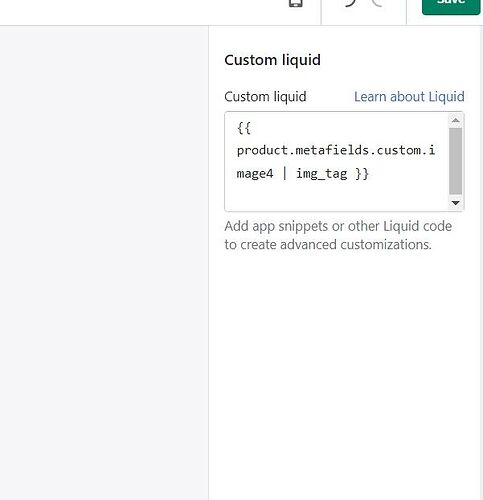Click the gray scrollbar thumb in the code box
483x500 pixels.
pyautogui.click(x=455, y=161)
